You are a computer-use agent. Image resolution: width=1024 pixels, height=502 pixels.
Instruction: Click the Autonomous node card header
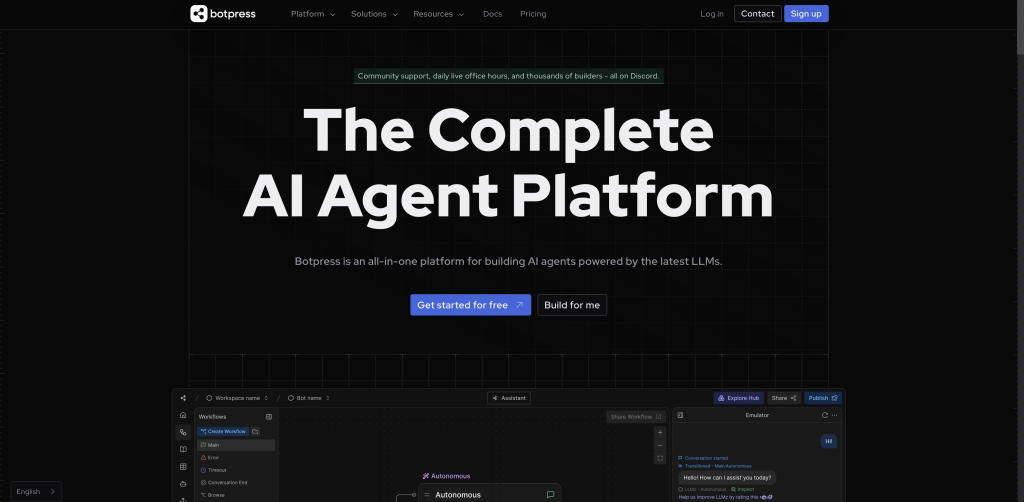tap(489, 495)
